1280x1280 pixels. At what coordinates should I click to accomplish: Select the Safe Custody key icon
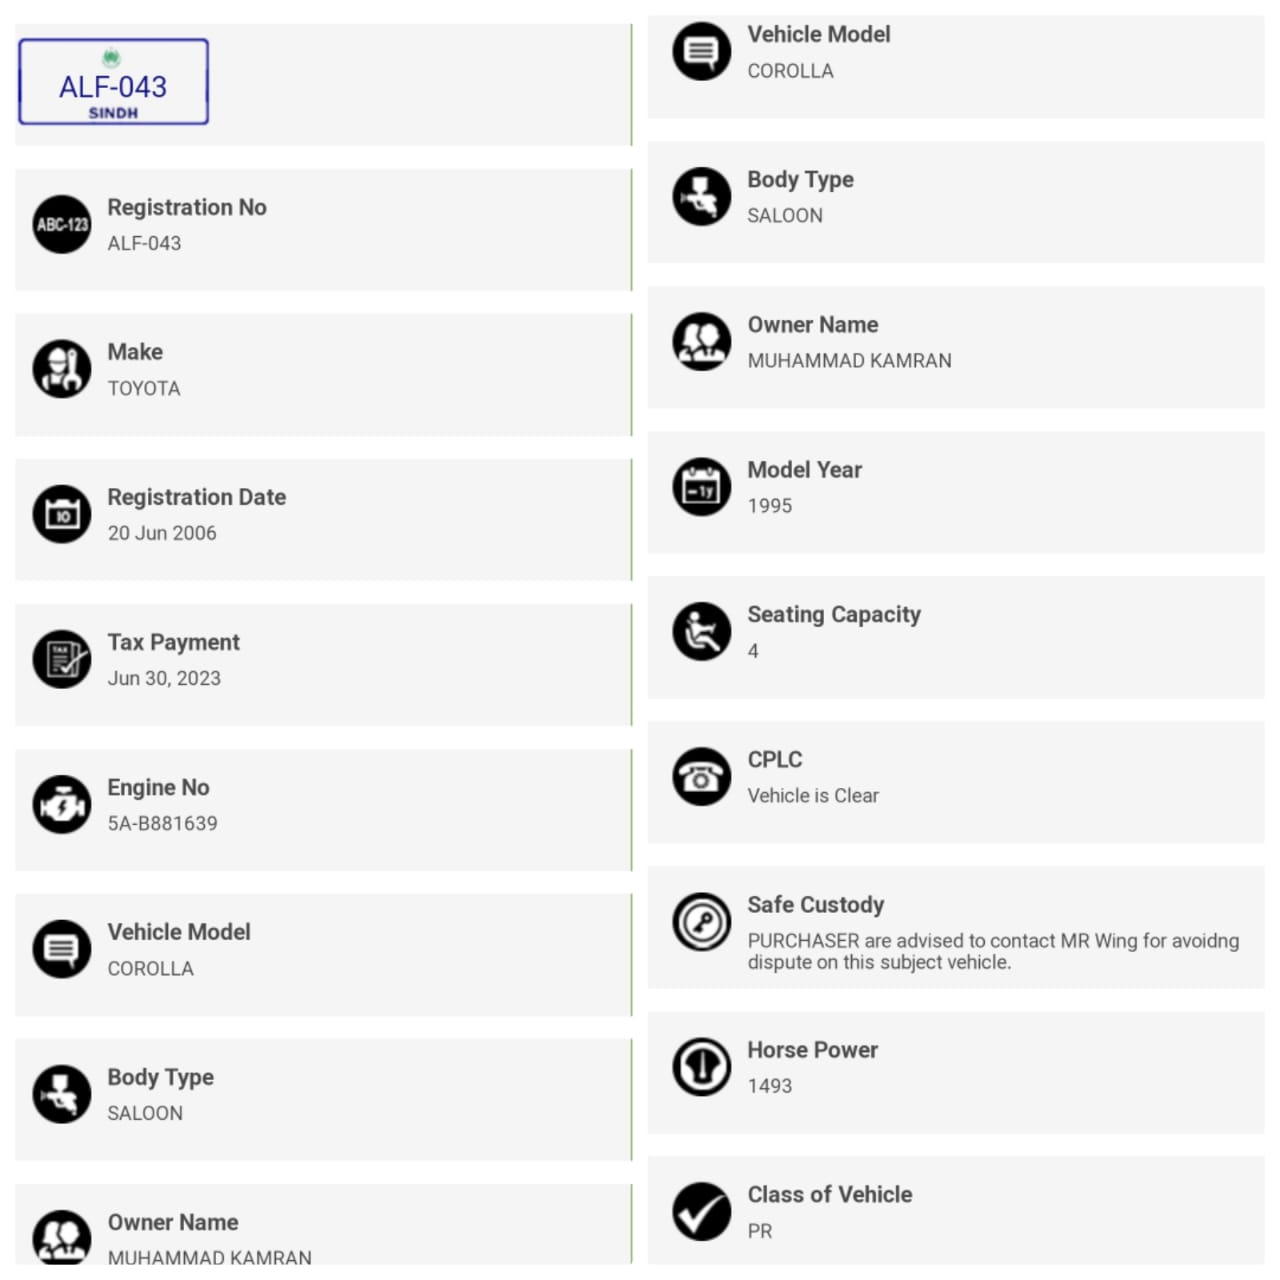coord(702,921)
